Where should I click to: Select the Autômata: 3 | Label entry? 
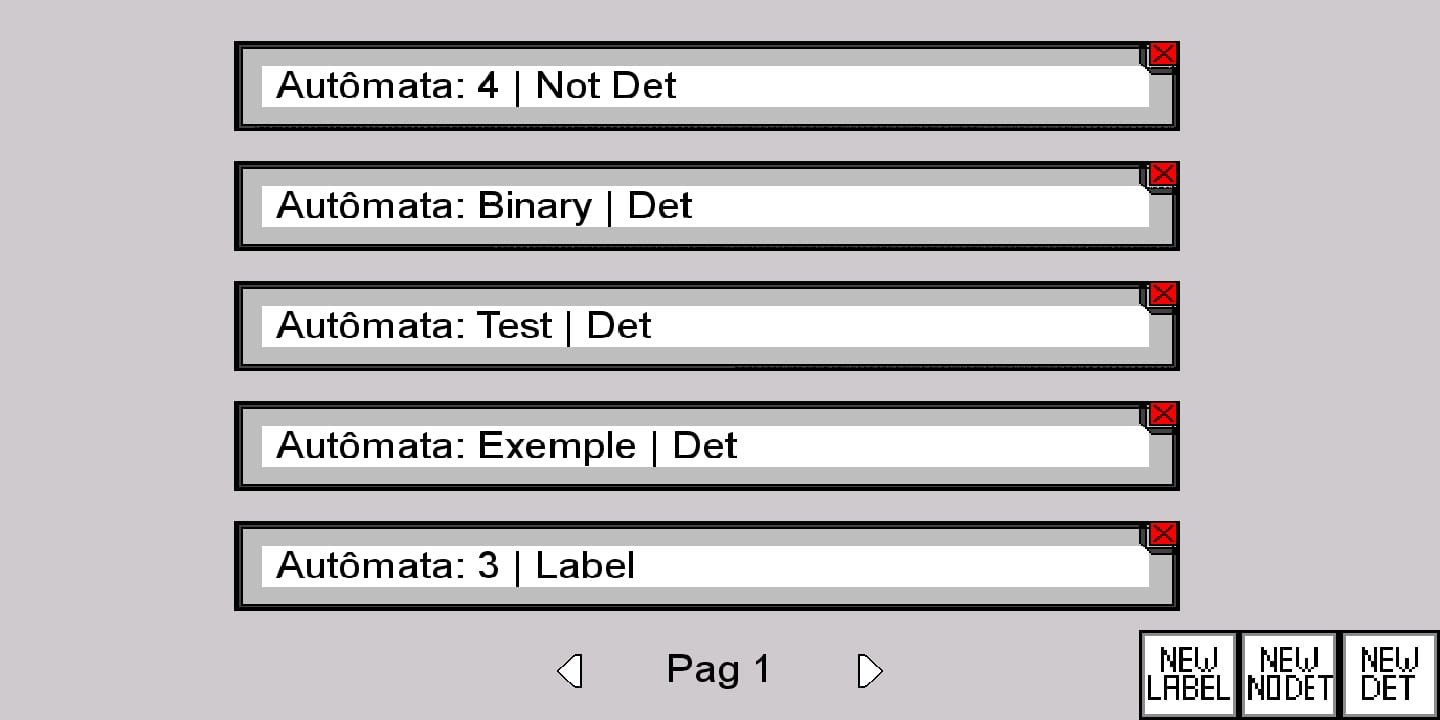pyautogui.click(x=705, y=566)
